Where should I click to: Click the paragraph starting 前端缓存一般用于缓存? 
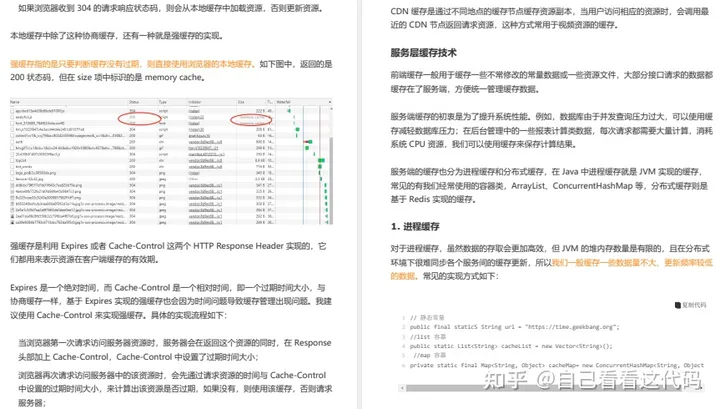(551, 82)
